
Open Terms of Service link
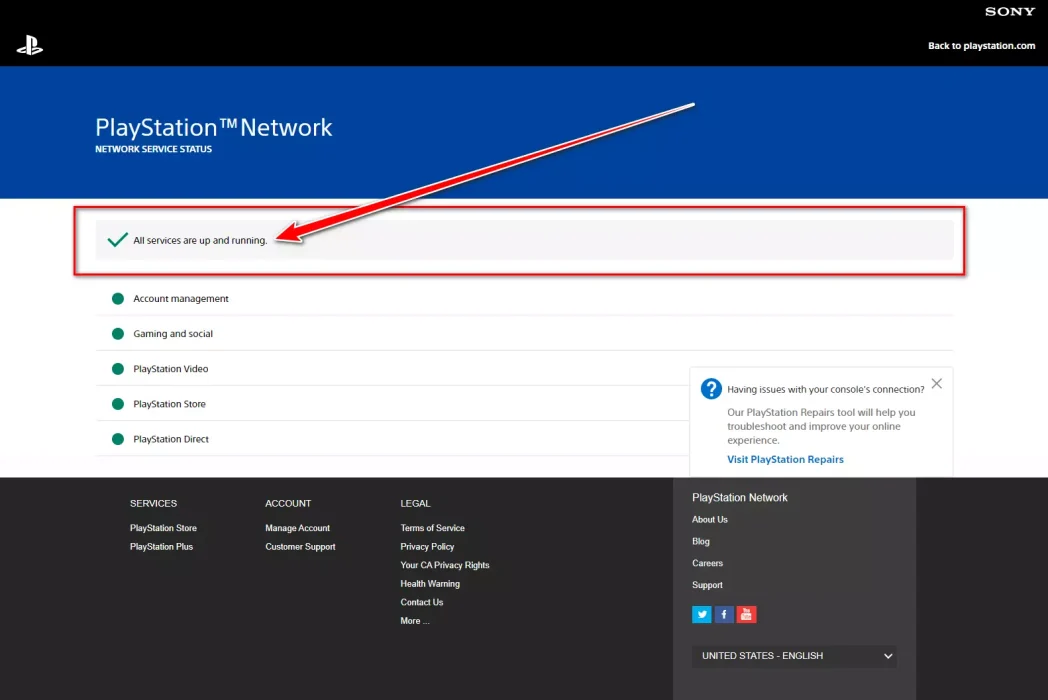click(432, 528)
